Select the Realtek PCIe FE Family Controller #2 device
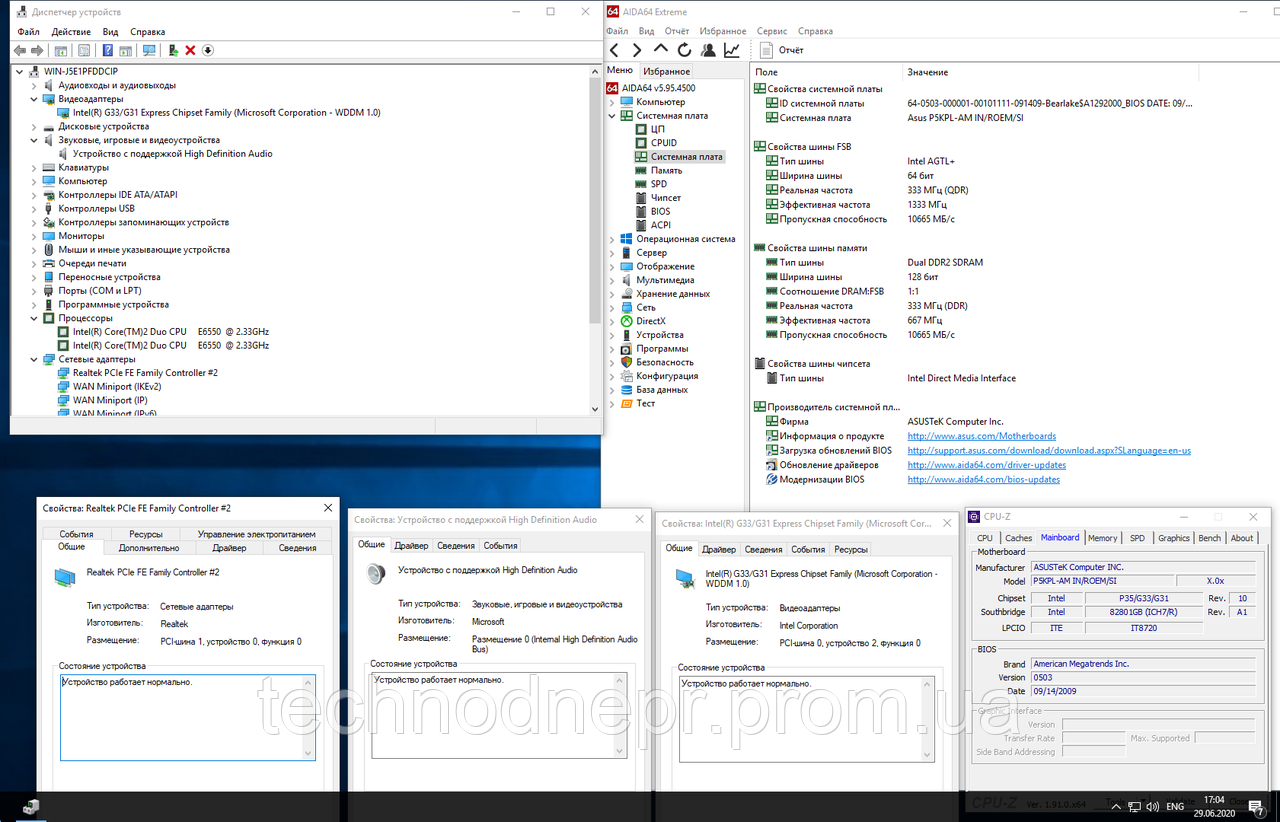This screenshot has width=1280, height=822. click(145, 372)
